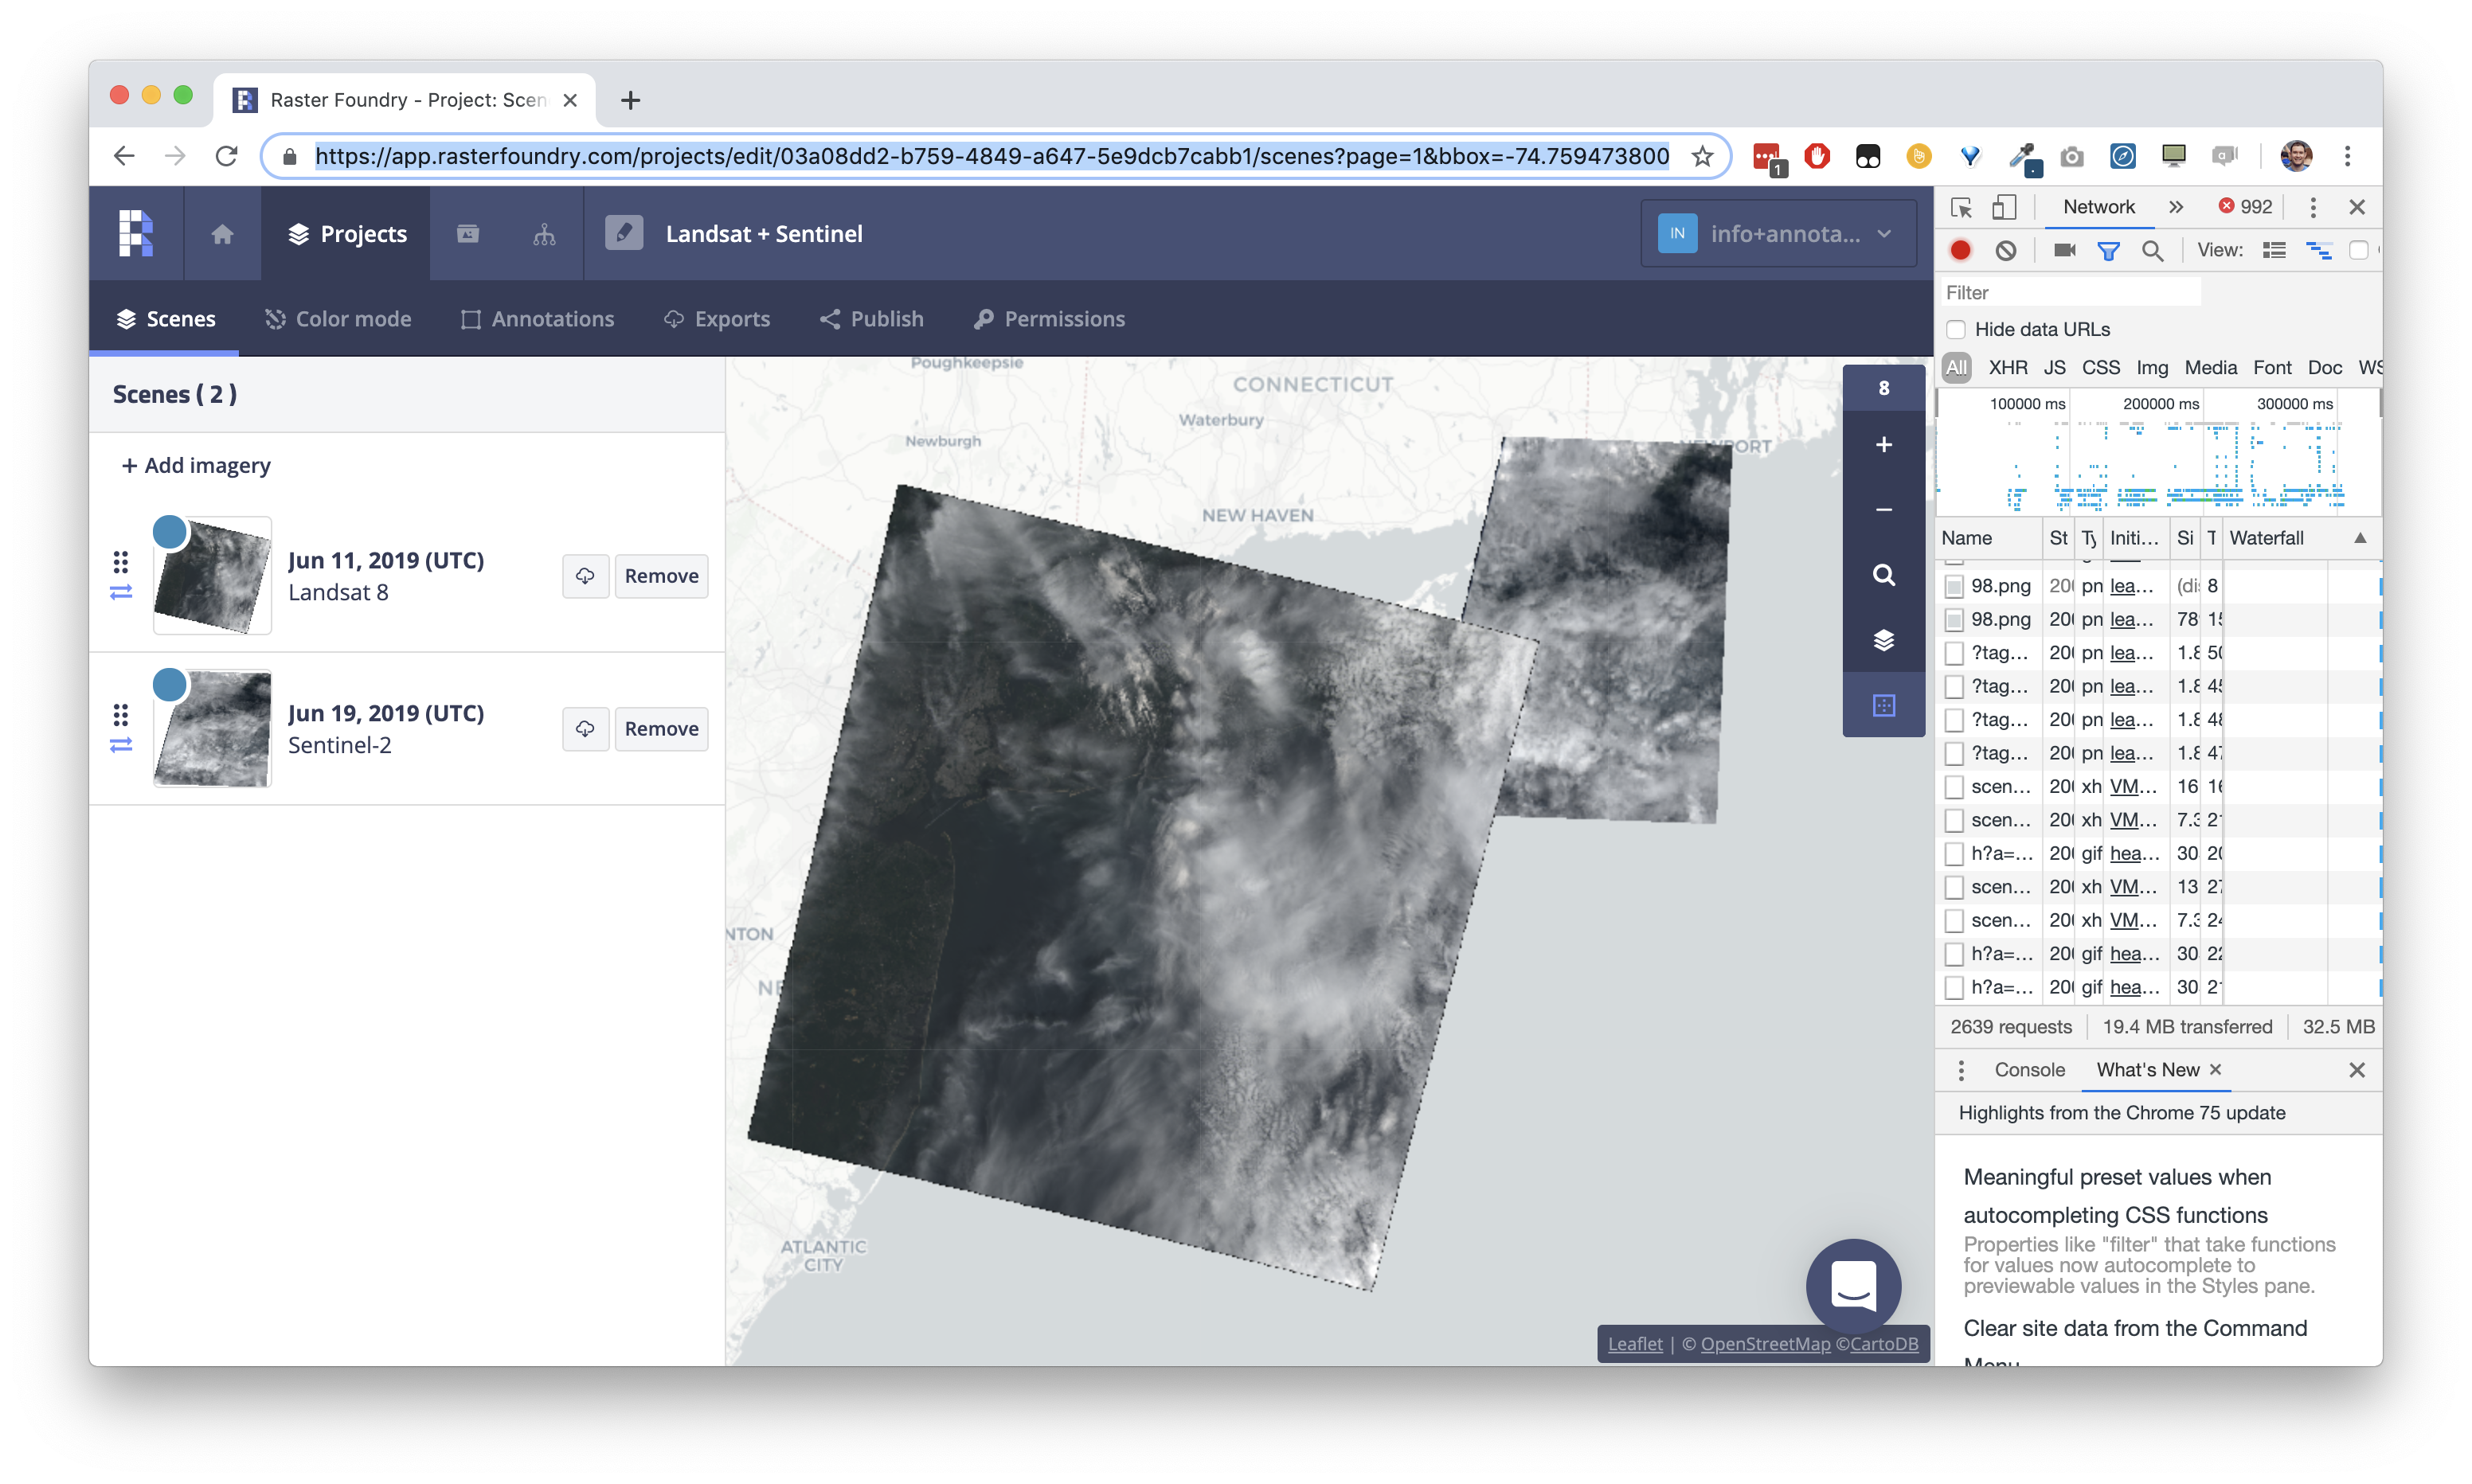Click the DevTools record network button
The image size is (2472, 1484).
[x=1960, y=250]
